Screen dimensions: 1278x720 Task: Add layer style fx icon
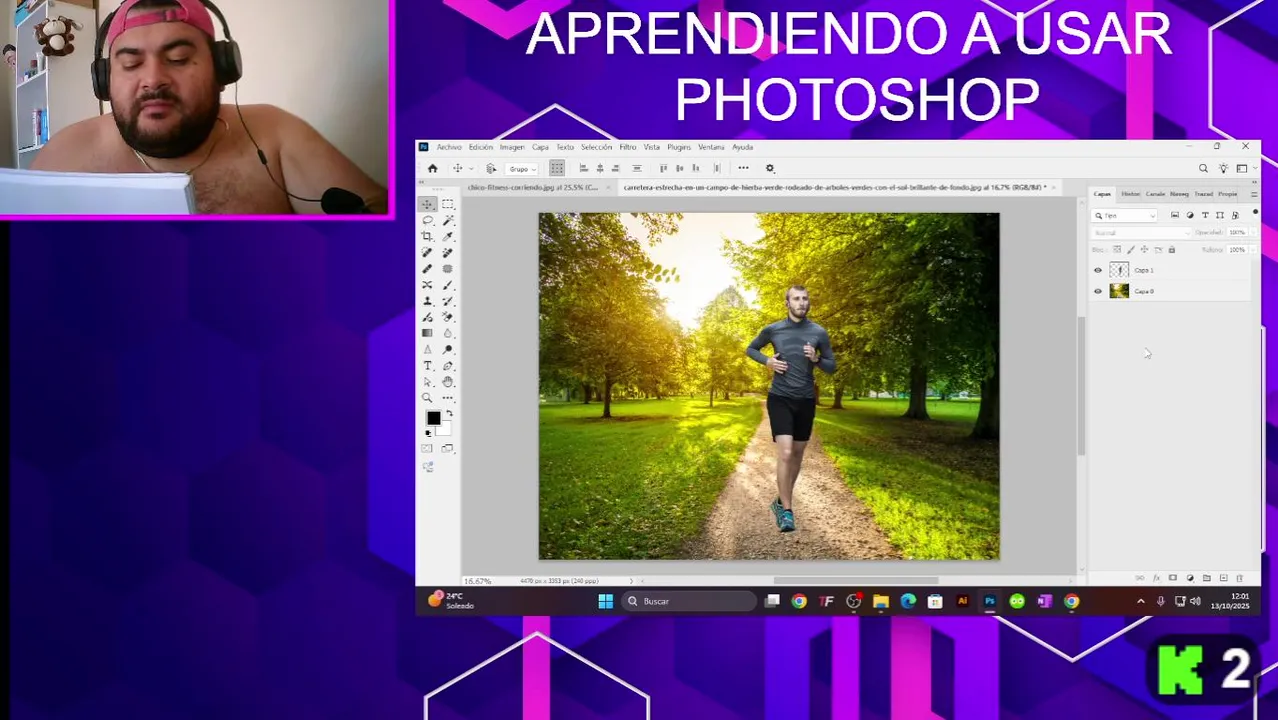(x=1156, y=578)
